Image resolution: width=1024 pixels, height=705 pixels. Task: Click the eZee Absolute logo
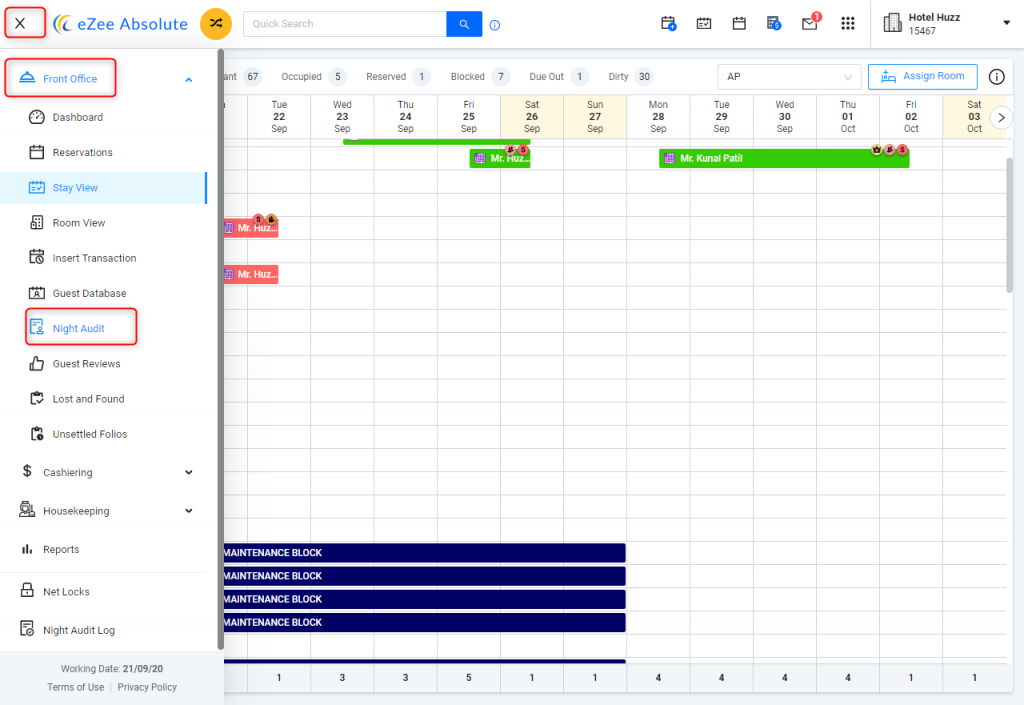[121, 24]
